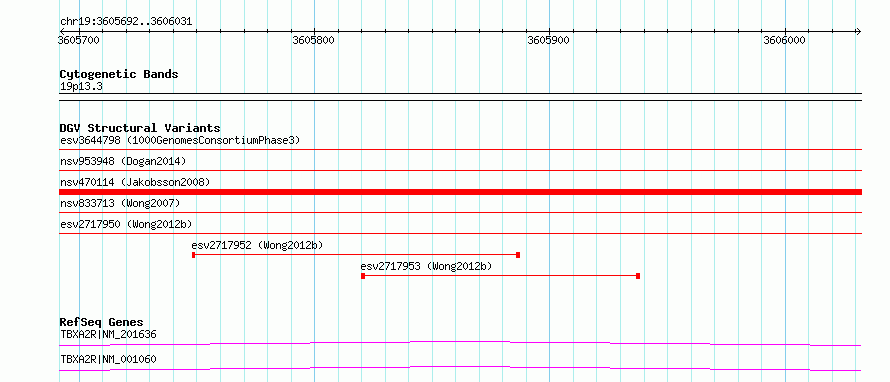Click the chr19:3605692..3606031 region label
The image size is (890, 382).
click(126, 22)
